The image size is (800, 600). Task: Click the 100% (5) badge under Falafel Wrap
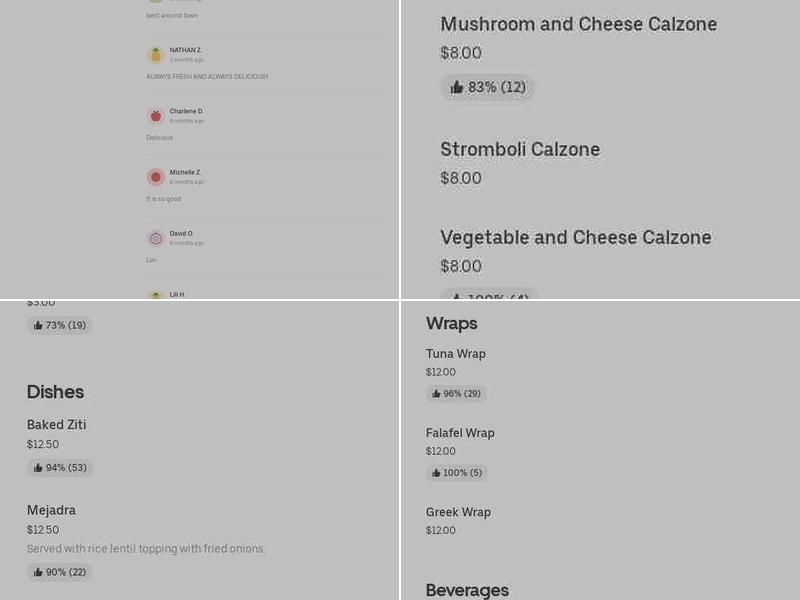tap(457, 472)
